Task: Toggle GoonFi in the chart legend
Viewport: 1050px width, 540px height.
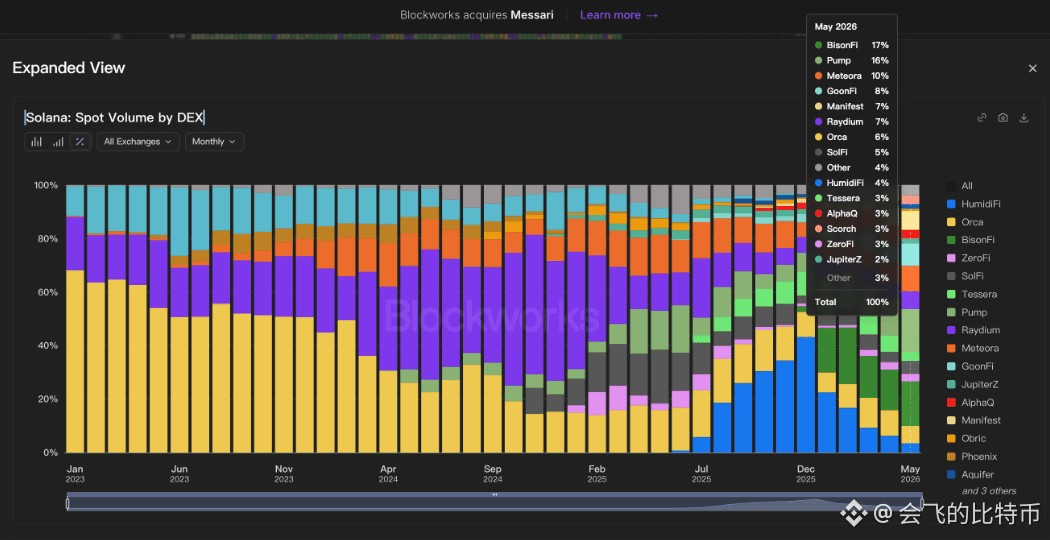Action: (x=970, y=366)
